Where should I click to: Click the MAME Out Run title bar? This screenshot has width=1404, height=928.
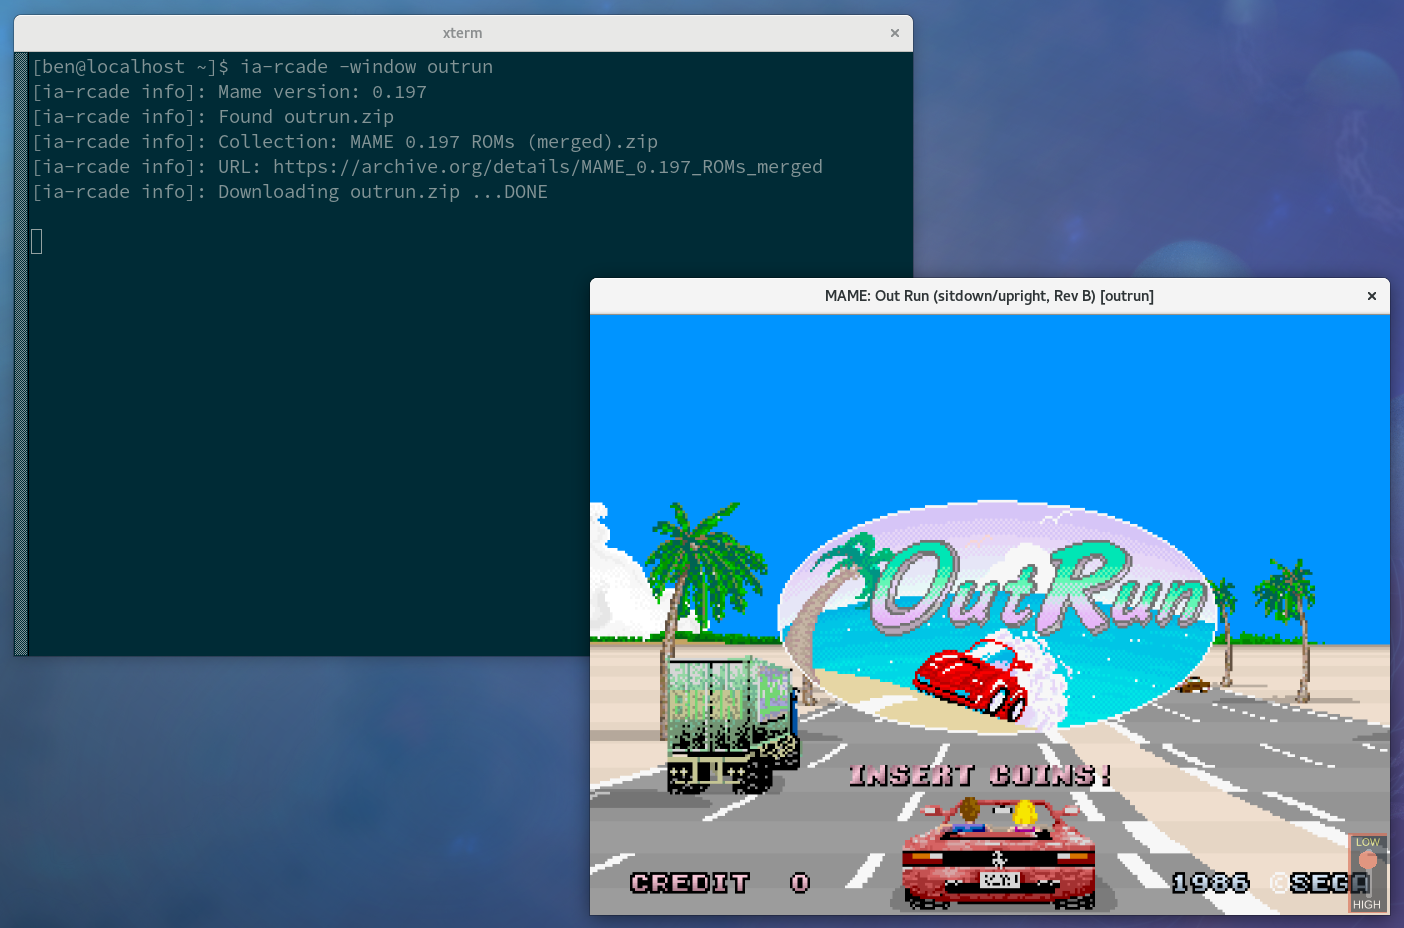coord(989,296)
